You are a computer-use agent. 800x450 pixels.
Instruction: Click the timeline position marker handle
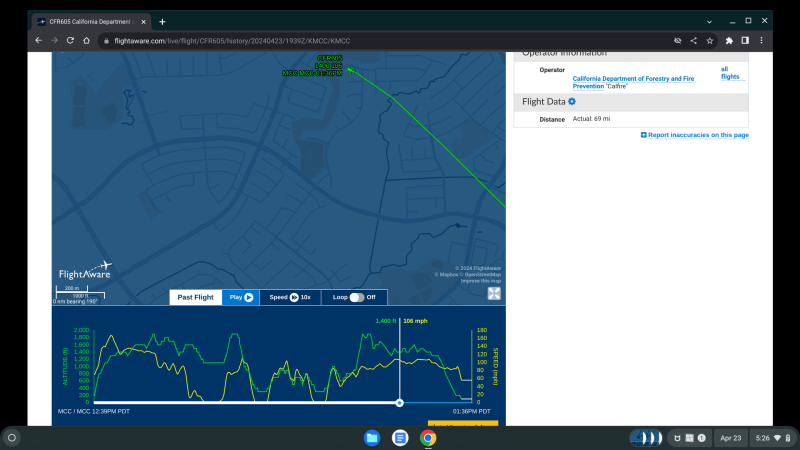pyautogui.click(x=400, y=402)
